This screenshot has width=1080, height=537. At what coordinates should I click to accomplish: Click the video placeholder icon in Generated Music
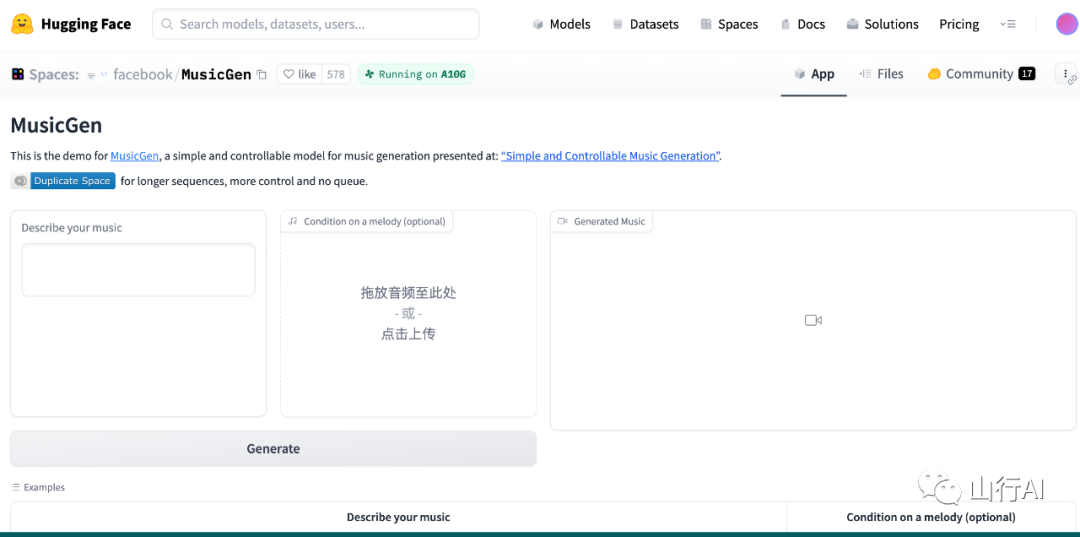click(x=813, y=321)
